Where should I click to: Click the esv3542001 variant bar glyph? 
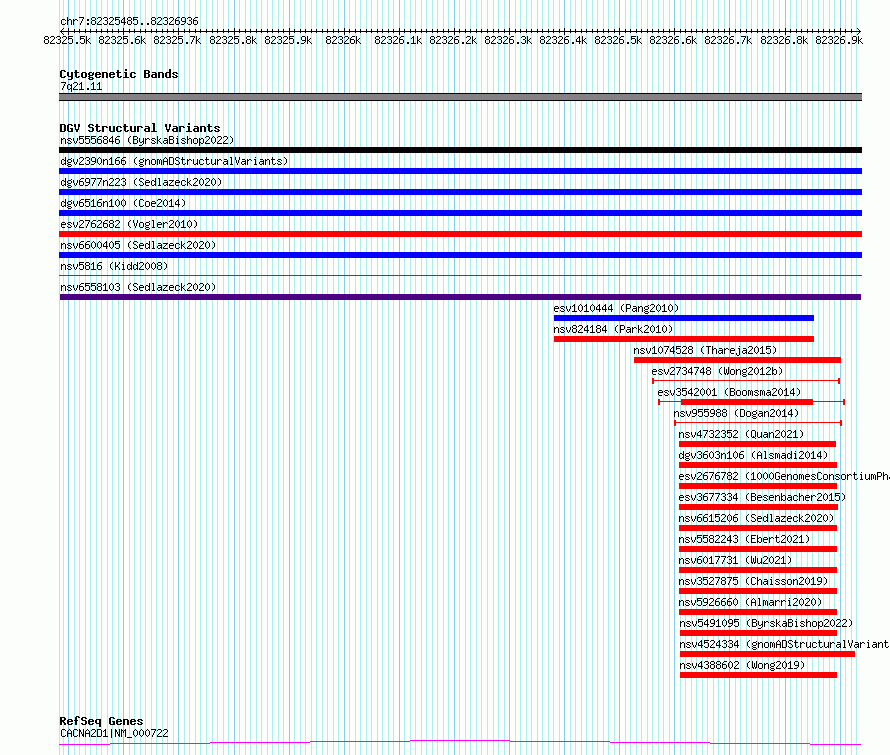click(x=752, y=402)
